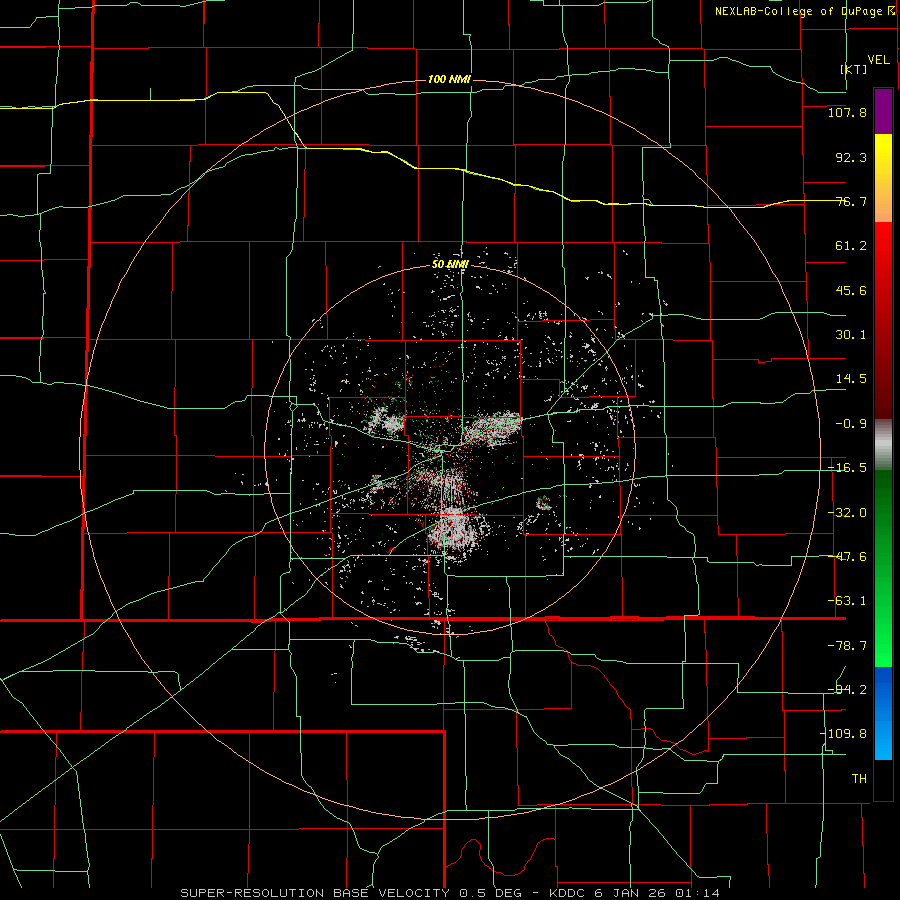Select the -63.1 scale value
Viewport: 900px width, 900px height.
point(847,601)
